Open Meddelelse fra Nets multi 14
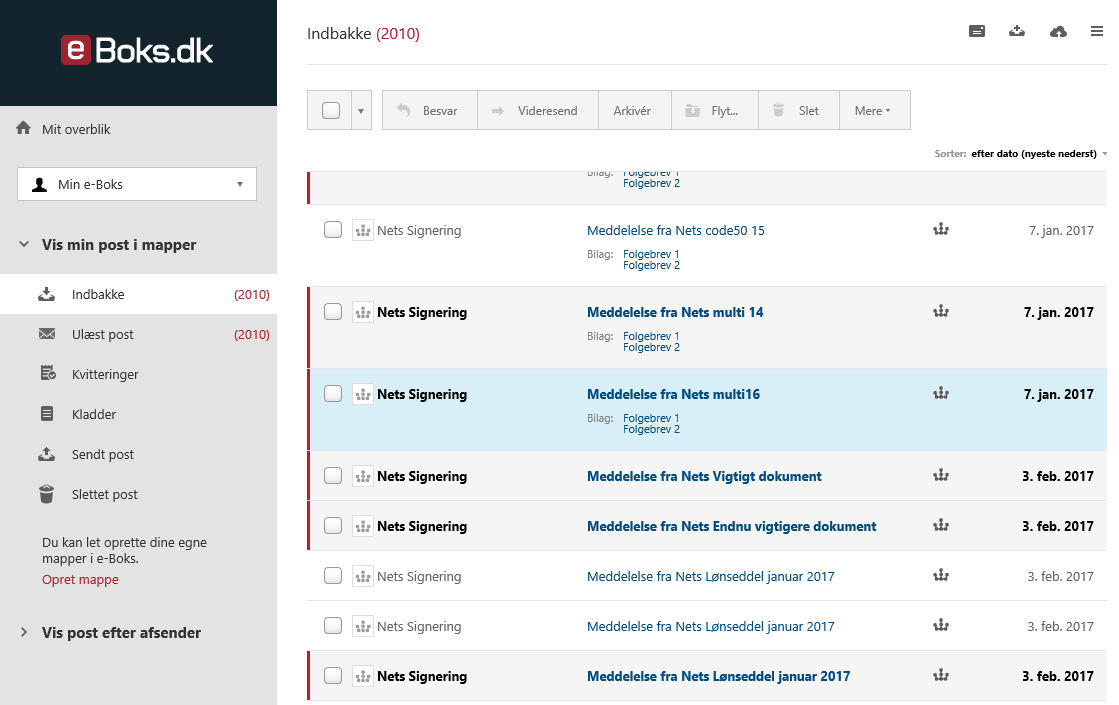Viewport: 1119px width, 705px height. pyautogui.click(x=674, y=313)
